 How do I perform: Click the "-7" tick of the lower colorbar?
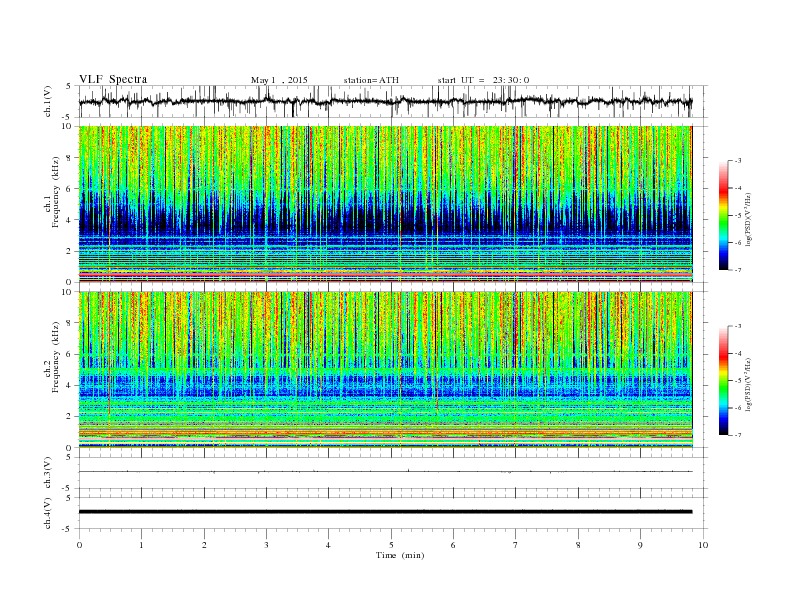point(737,435)
